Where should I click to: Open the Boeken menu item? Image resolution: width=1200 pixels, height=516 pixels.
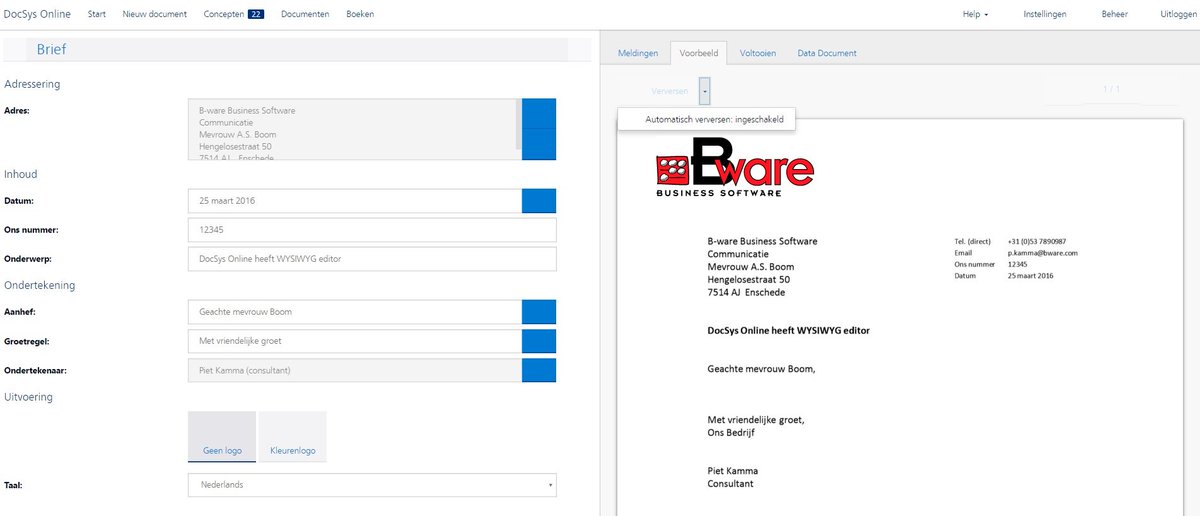[x=360, y=14]
